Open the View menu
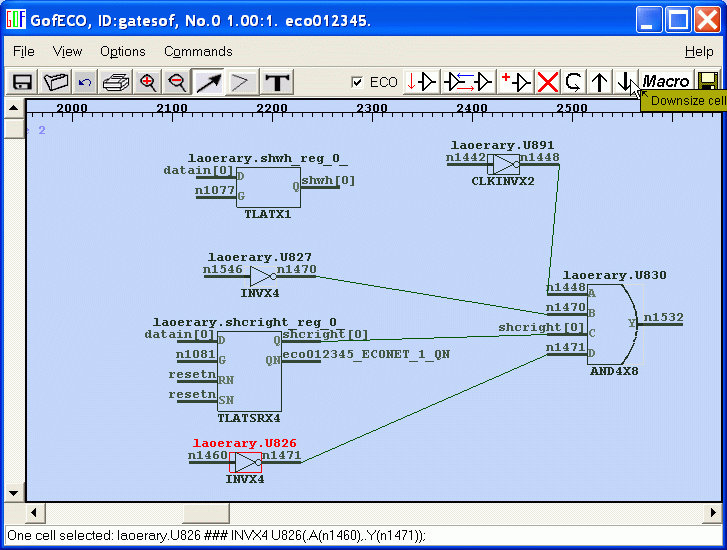The height and width of the screenshot is (550, 727). 67,51
